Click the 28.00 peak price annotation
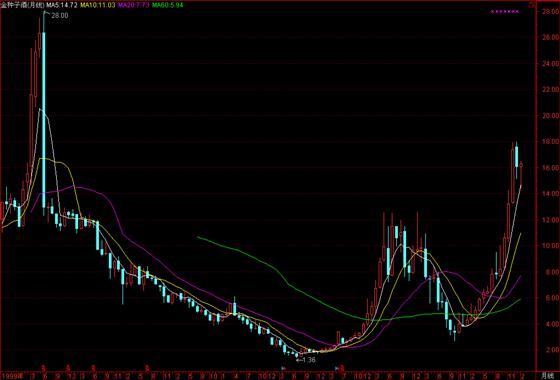The width and height of the screenshot is (560, 380). click(60, 16)
